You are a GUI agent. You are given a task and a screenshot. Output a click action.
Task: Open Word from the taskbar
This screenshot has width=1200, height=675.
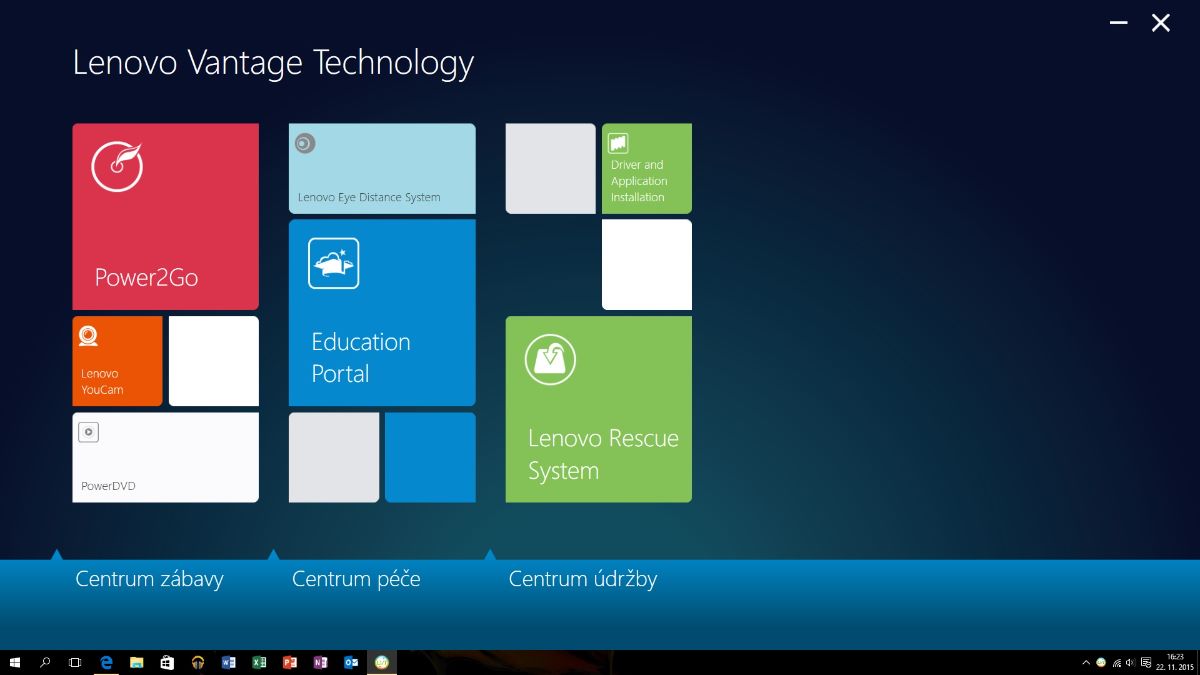[x=228, y=662]
